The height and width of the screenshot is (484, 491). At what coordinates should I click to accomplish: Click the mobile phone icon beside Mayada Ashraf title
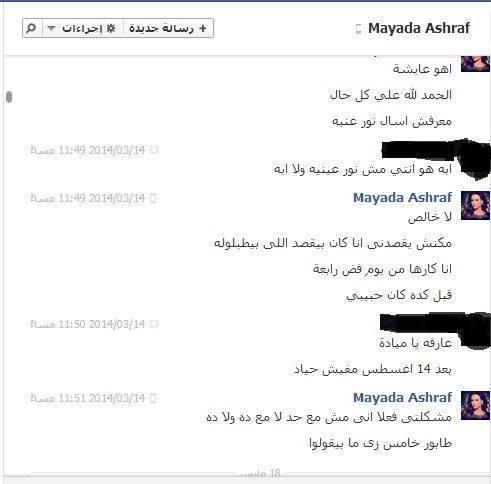tap(358, 29)
